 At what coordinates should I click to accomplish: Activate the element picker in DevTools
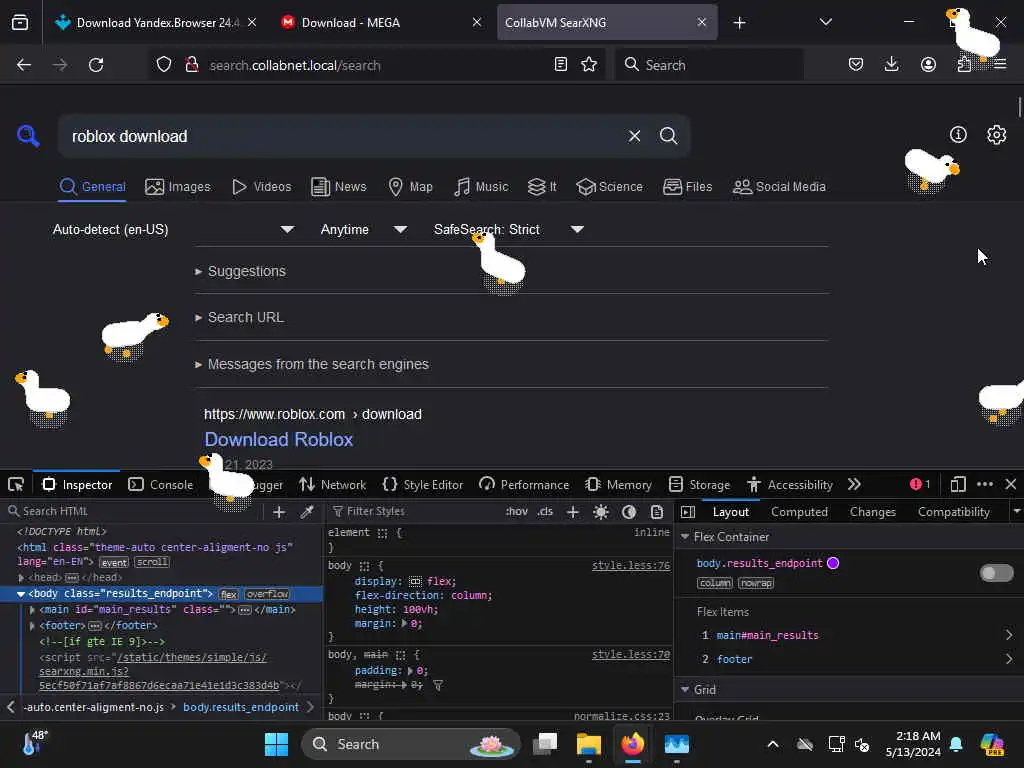(16, 485)
